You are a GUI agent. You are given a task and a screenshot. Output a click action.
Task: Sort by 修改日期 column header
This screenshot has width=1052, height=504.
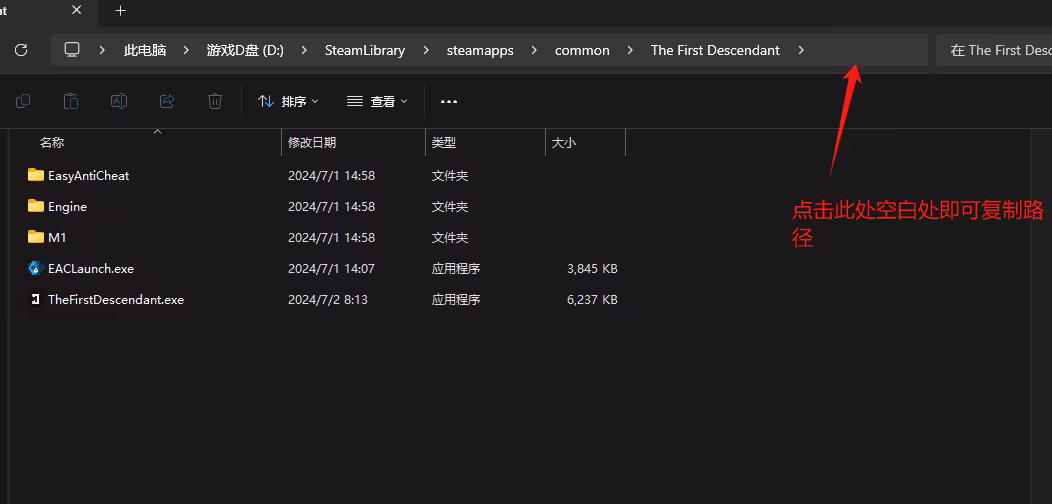pyautogui.click(x=312, y=142)
